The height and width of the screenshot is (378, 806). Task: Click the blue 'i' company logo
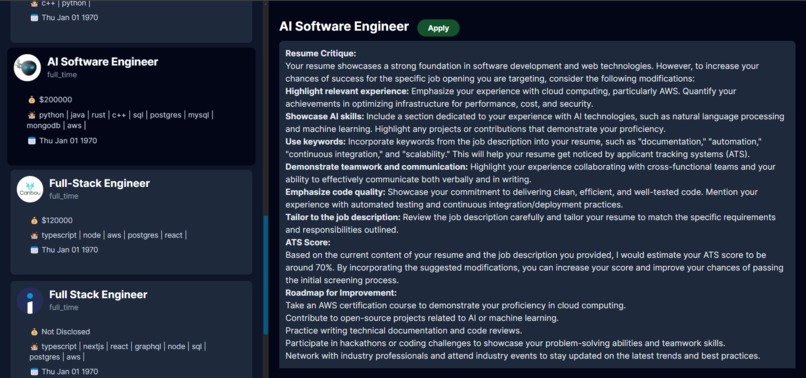pyautogui.click(x=30, y=300)
